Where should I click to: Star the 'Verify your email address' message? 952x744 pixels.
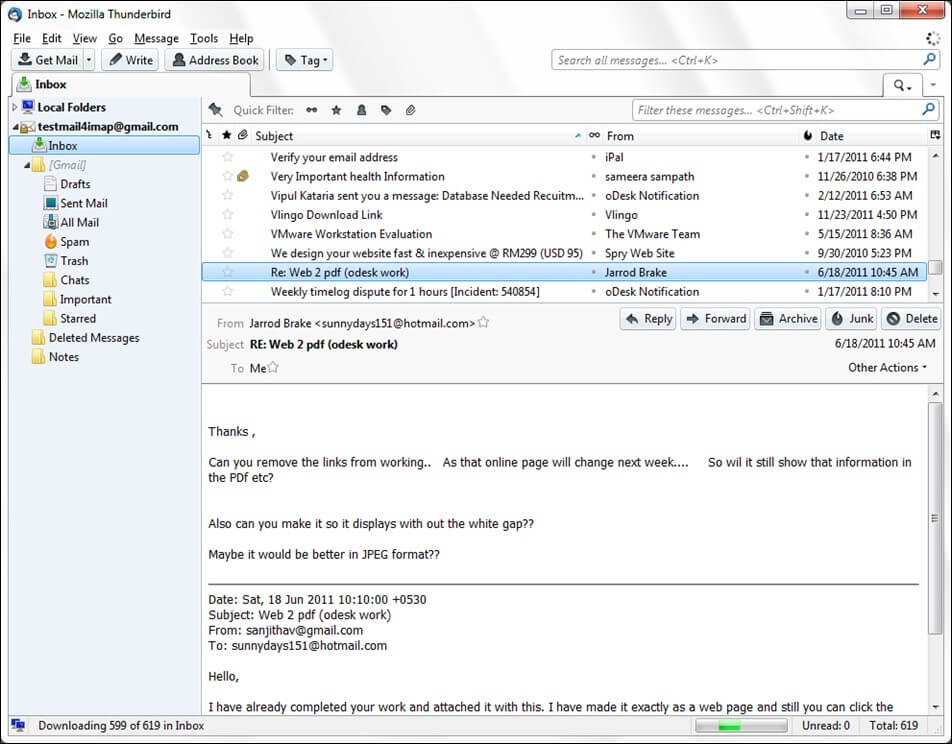tap(228, 157)
